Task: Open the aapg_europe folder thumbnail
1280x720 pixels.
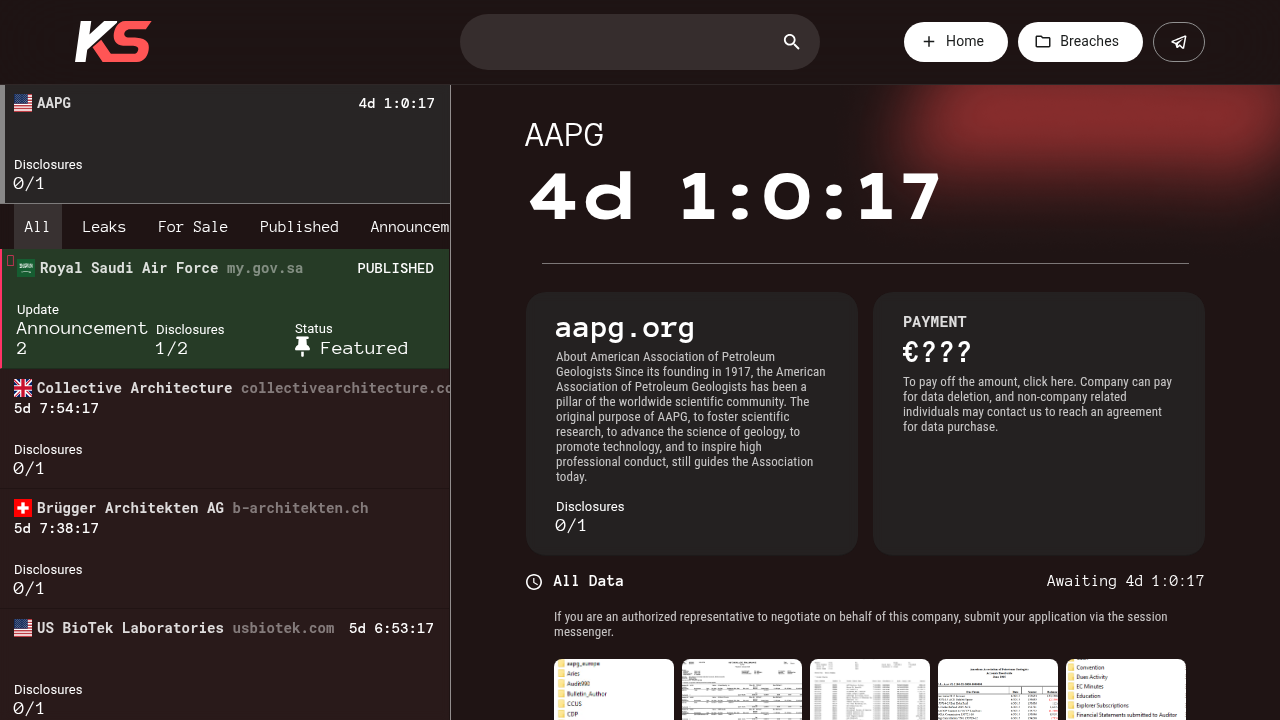Action: pyautogui.click(x=614, y=689)
